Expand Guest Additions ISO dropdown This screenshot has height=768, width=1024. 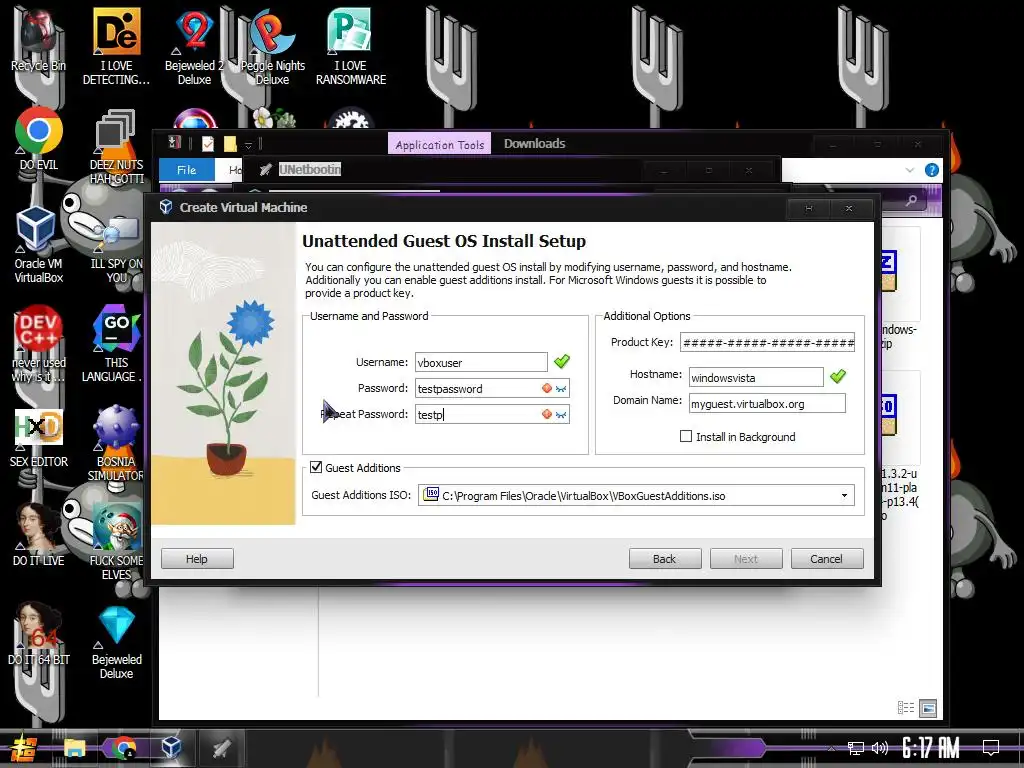click(x=844, y=496)
